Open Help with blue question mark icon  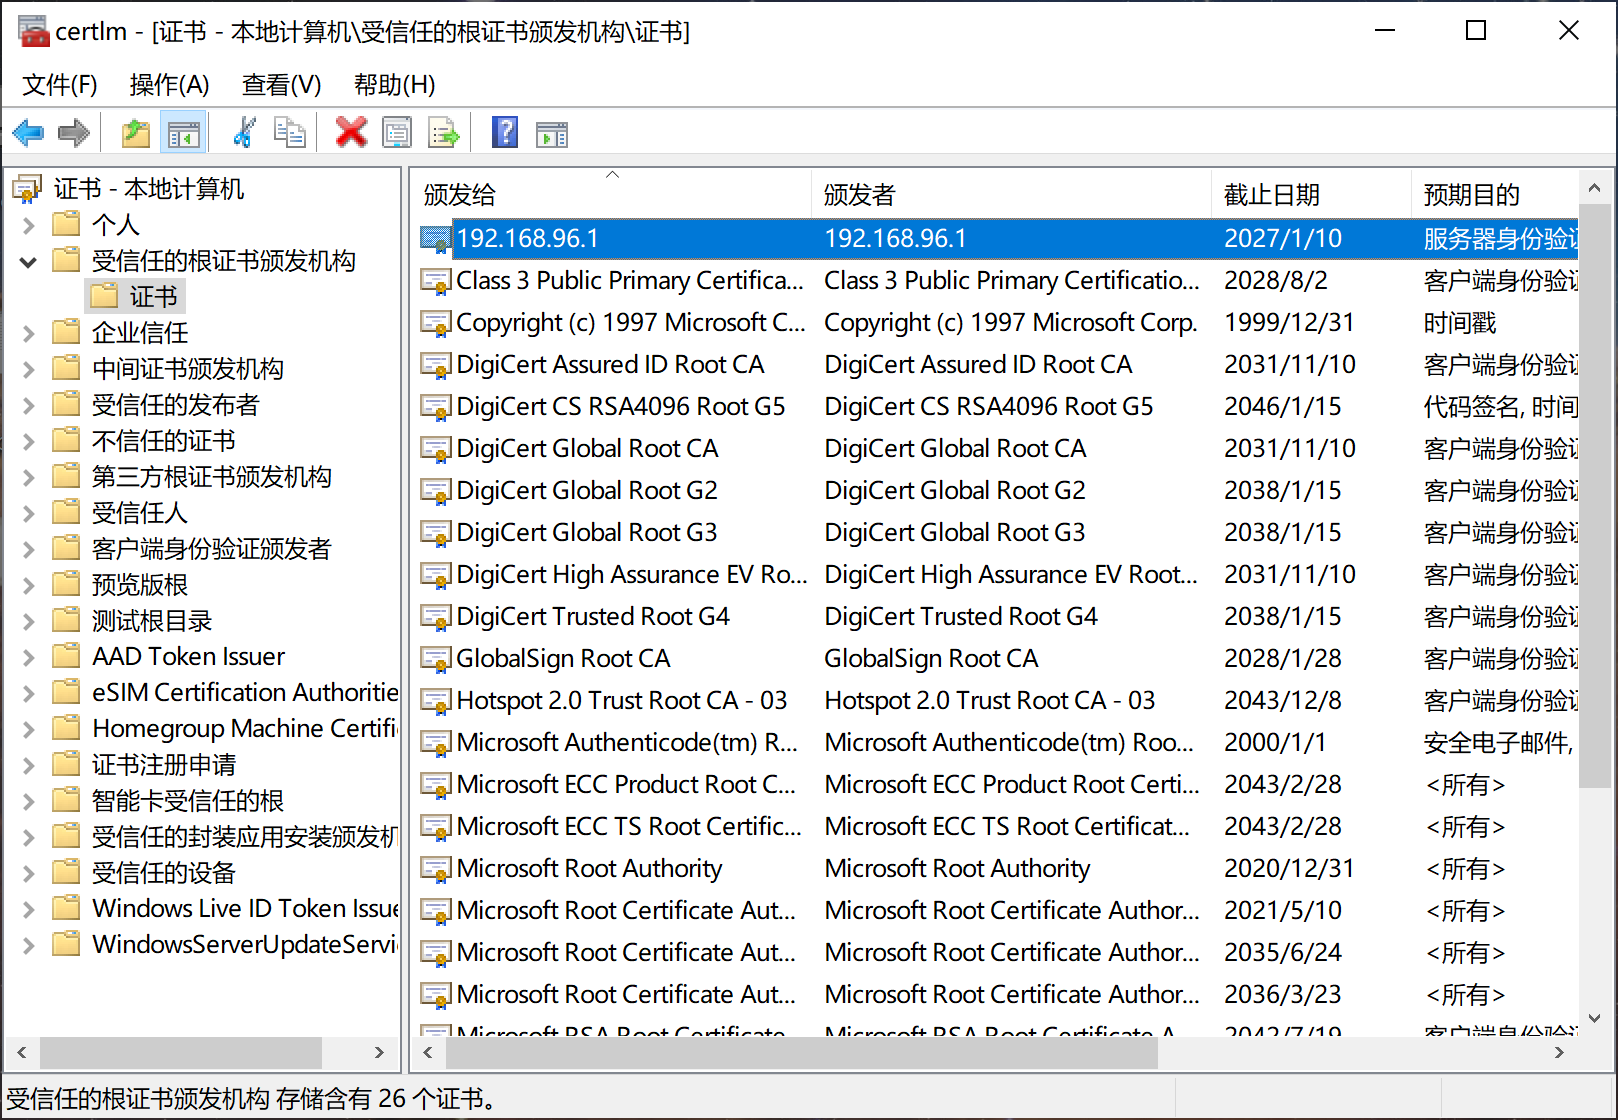pos(505,133)
